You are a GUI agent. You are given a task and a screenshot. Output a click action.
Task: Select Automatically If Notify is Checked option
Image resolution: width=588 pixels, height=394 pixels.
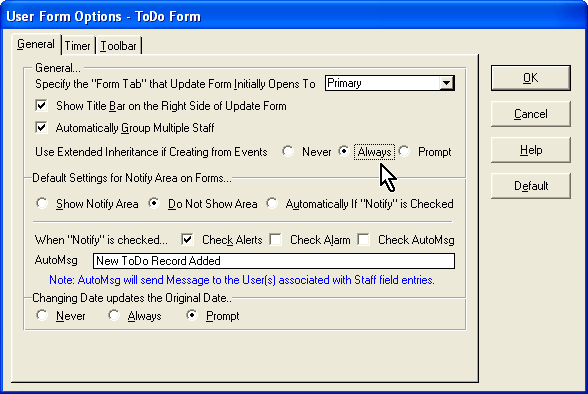[272, 204]
